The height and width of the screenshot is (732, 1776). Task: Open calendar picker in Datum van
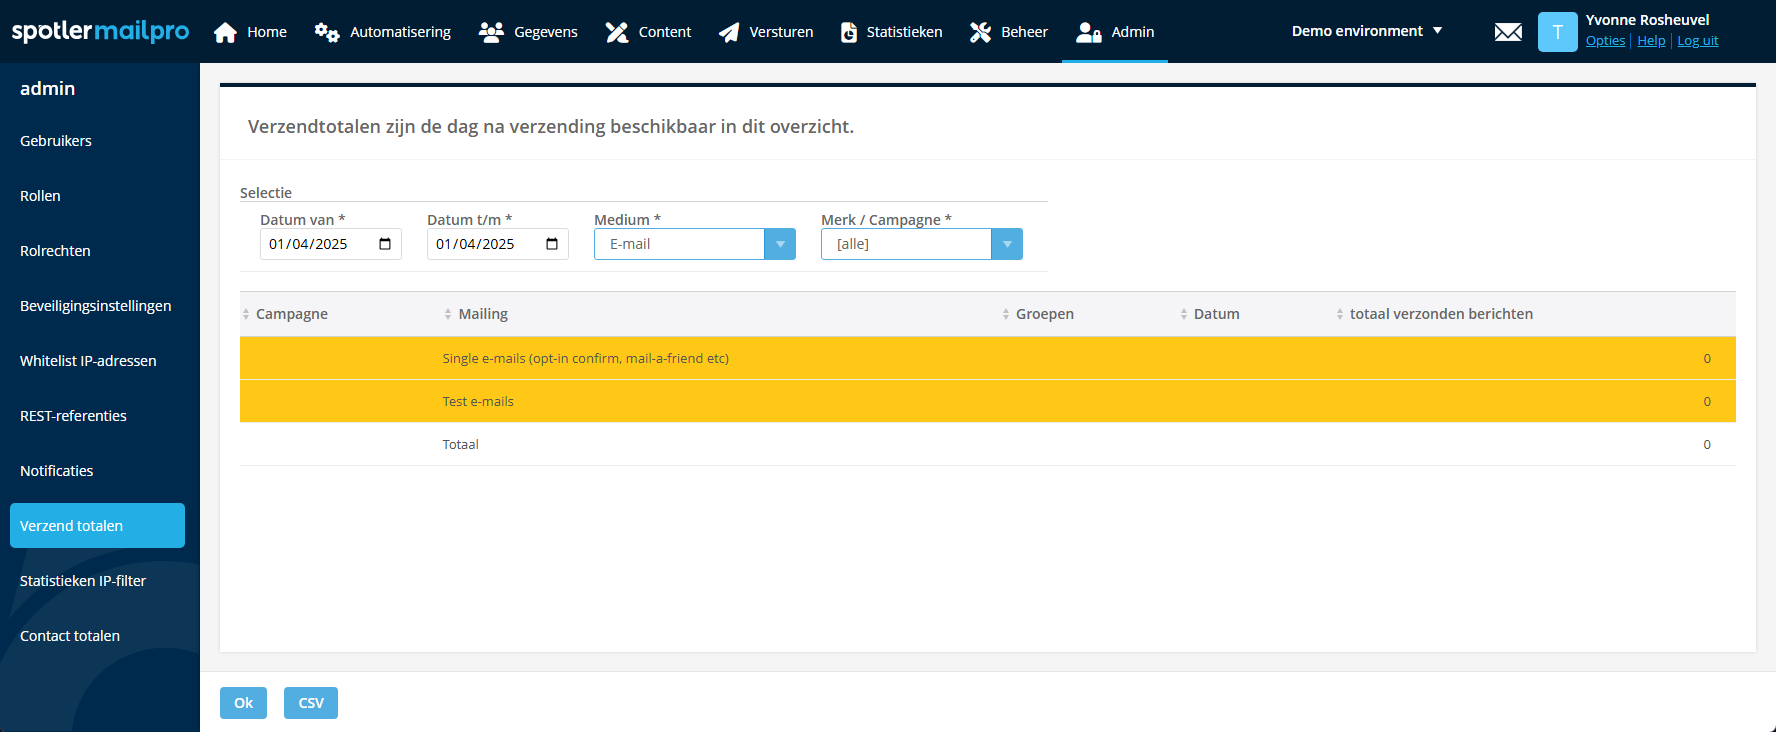tap(385, 244)
